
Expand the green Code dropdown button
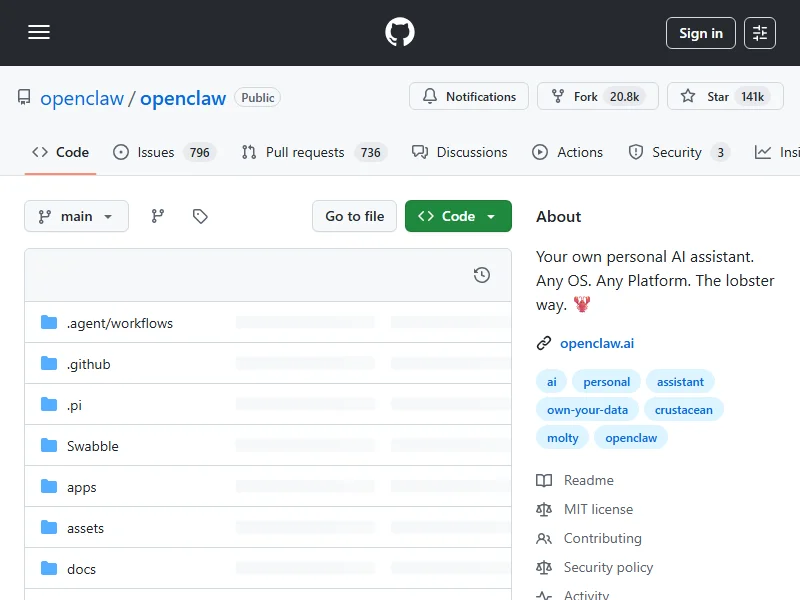(x=458, y=216)
